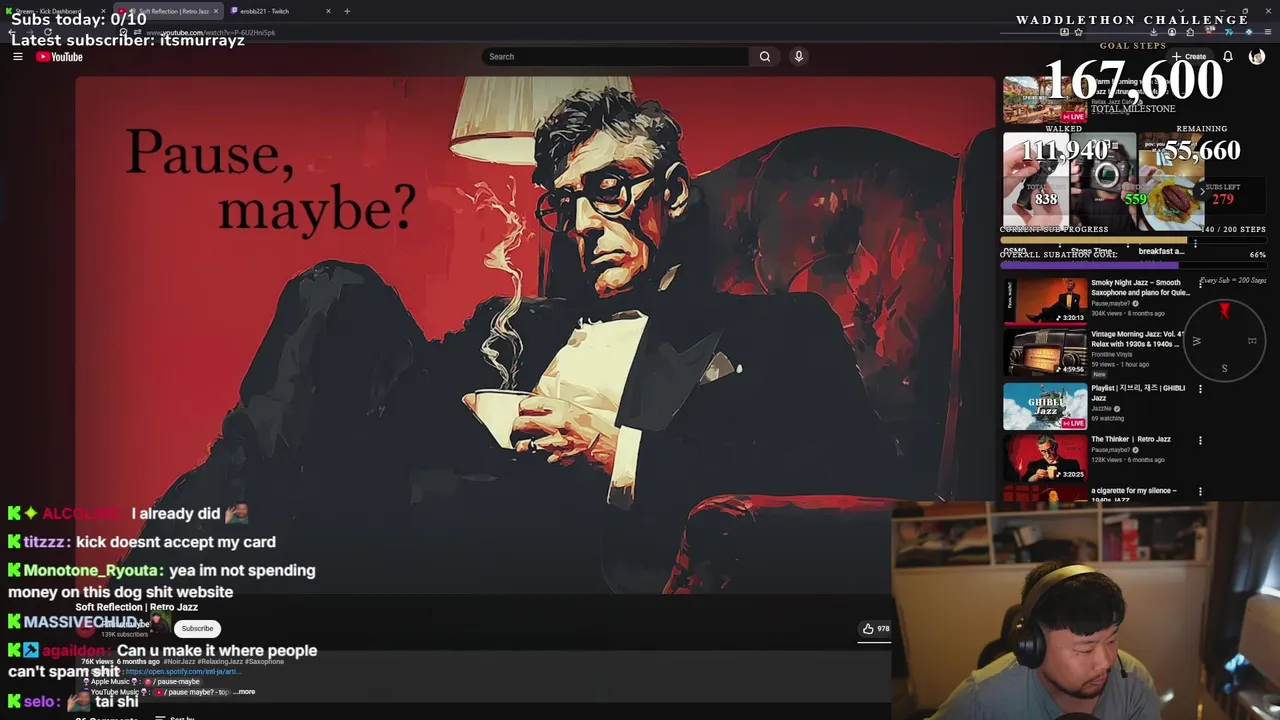Viewport: 1280px width, 720px height.
Task: Click the Create button
Action: (1190, 57)
